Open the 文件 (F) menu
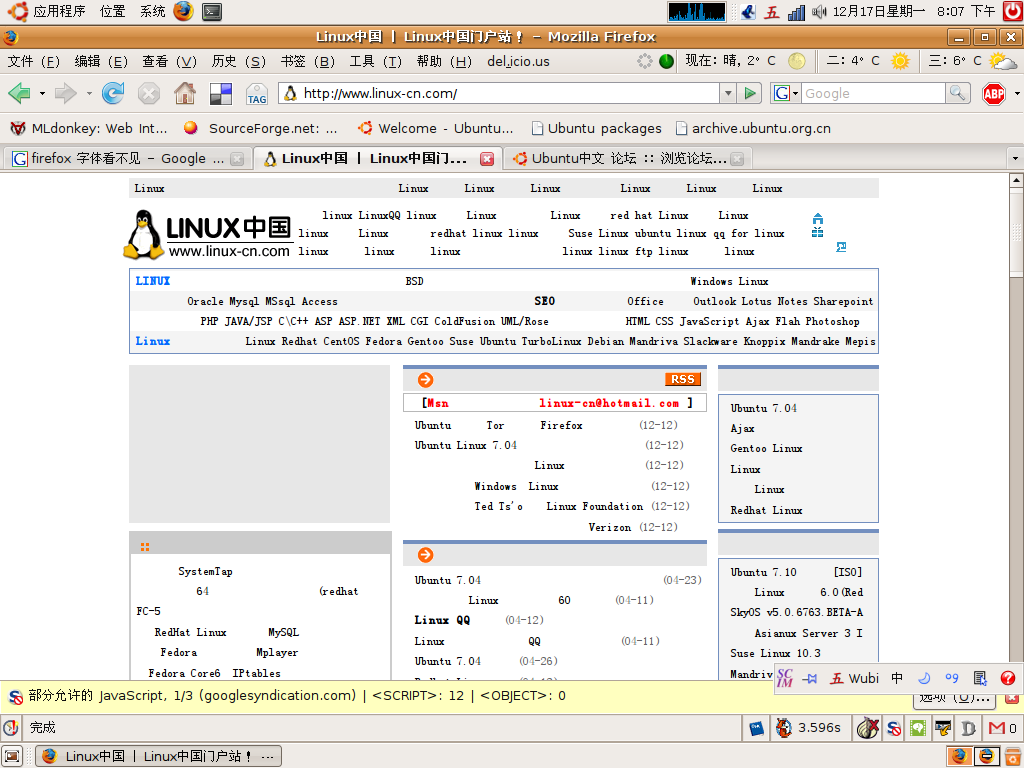Image resolution: width=1024 pixels, height=768 pixels. point(33,61)
